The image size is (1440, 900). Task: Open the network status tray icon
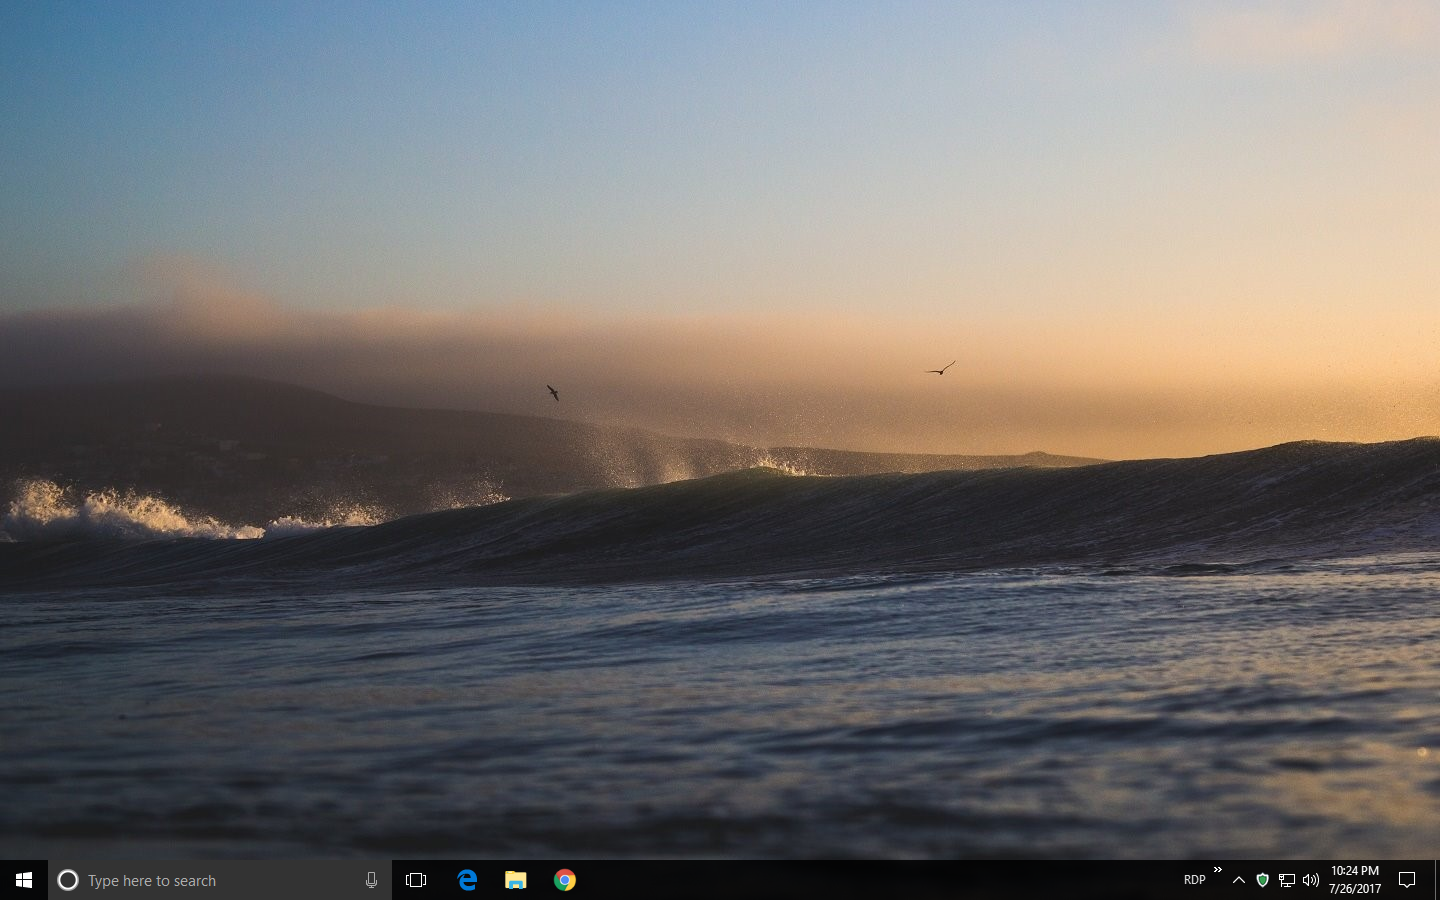tap(1287, 880)
